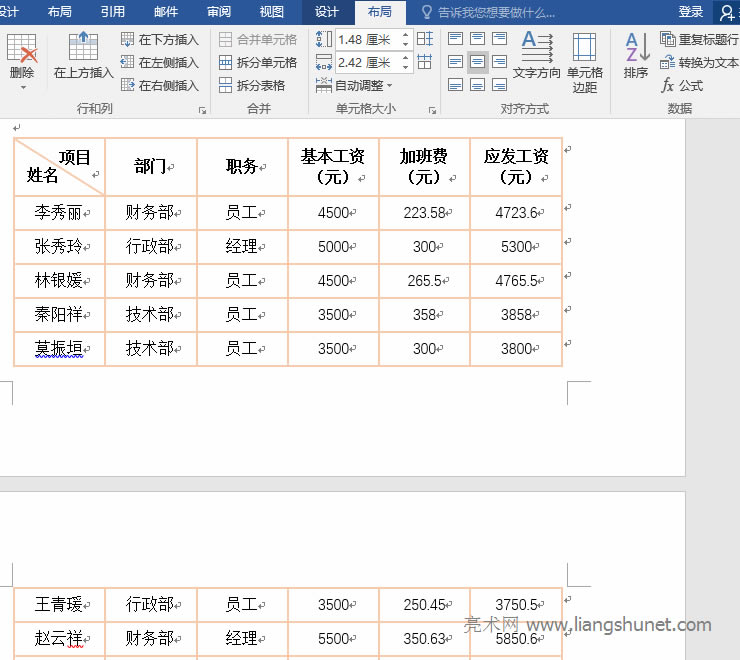Open the Delete (删除) dropdown arrow

pos(21,87)
